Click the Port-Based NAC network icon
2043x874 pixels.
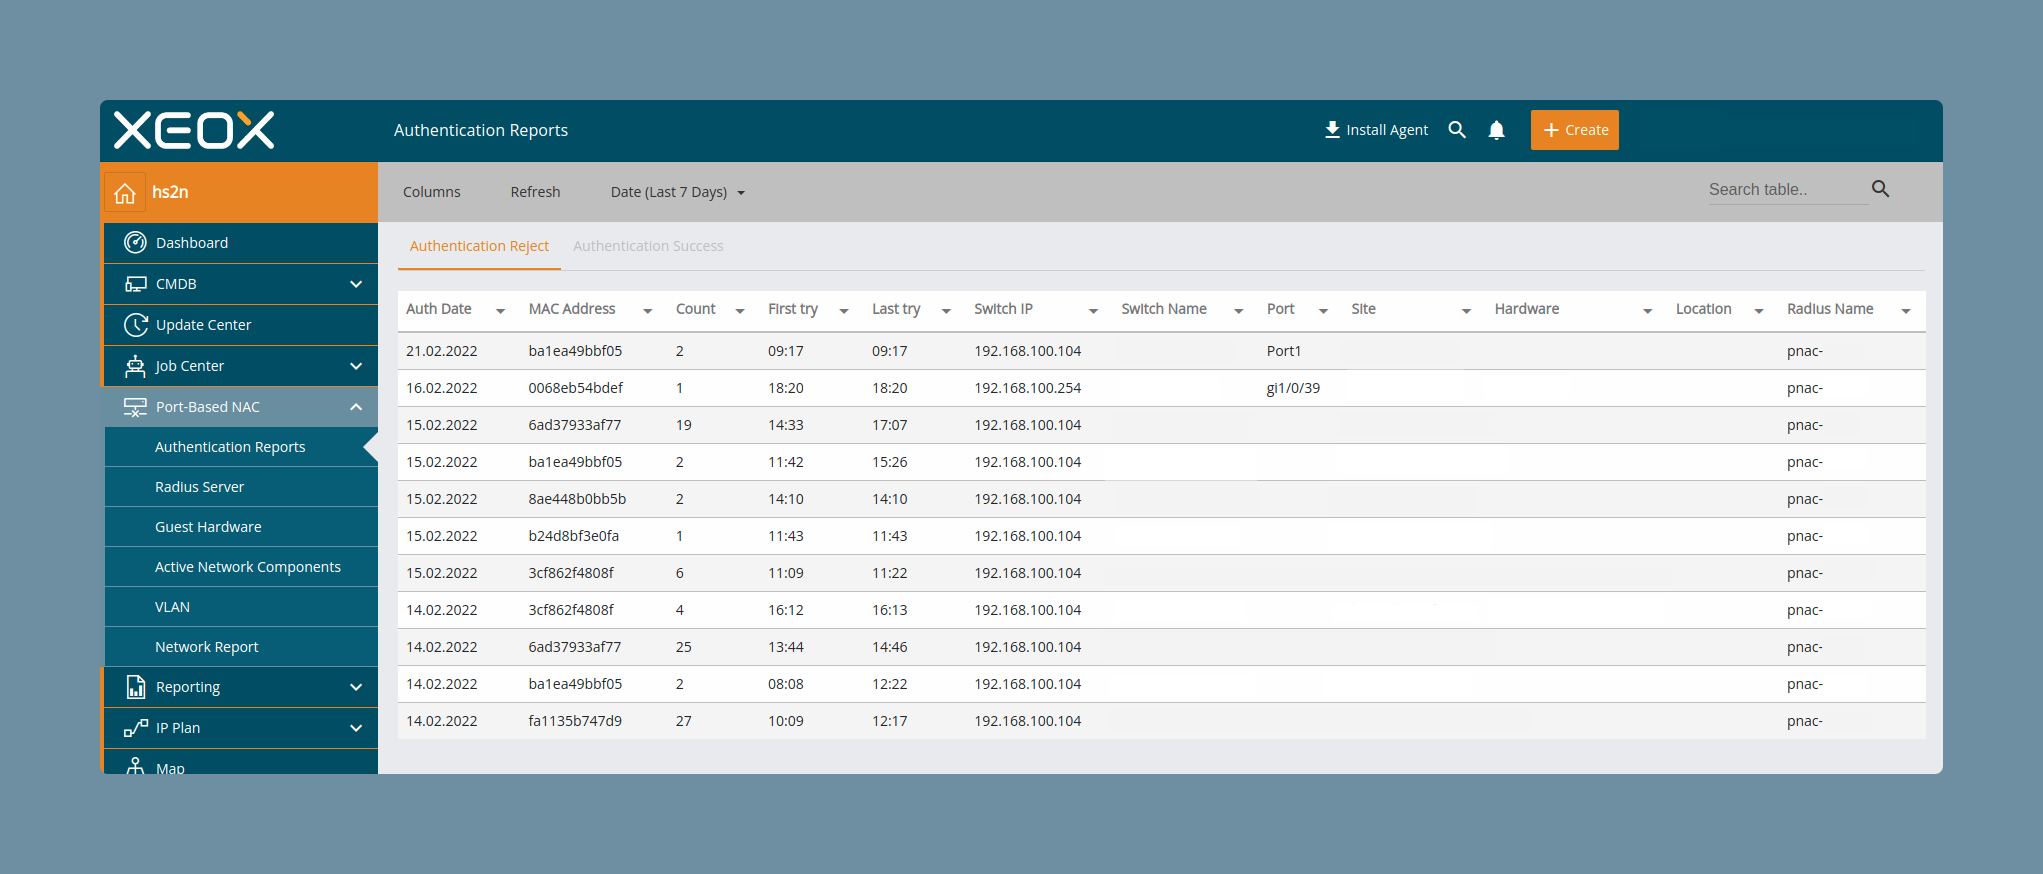pyautogui.click(x=135, y=407)
